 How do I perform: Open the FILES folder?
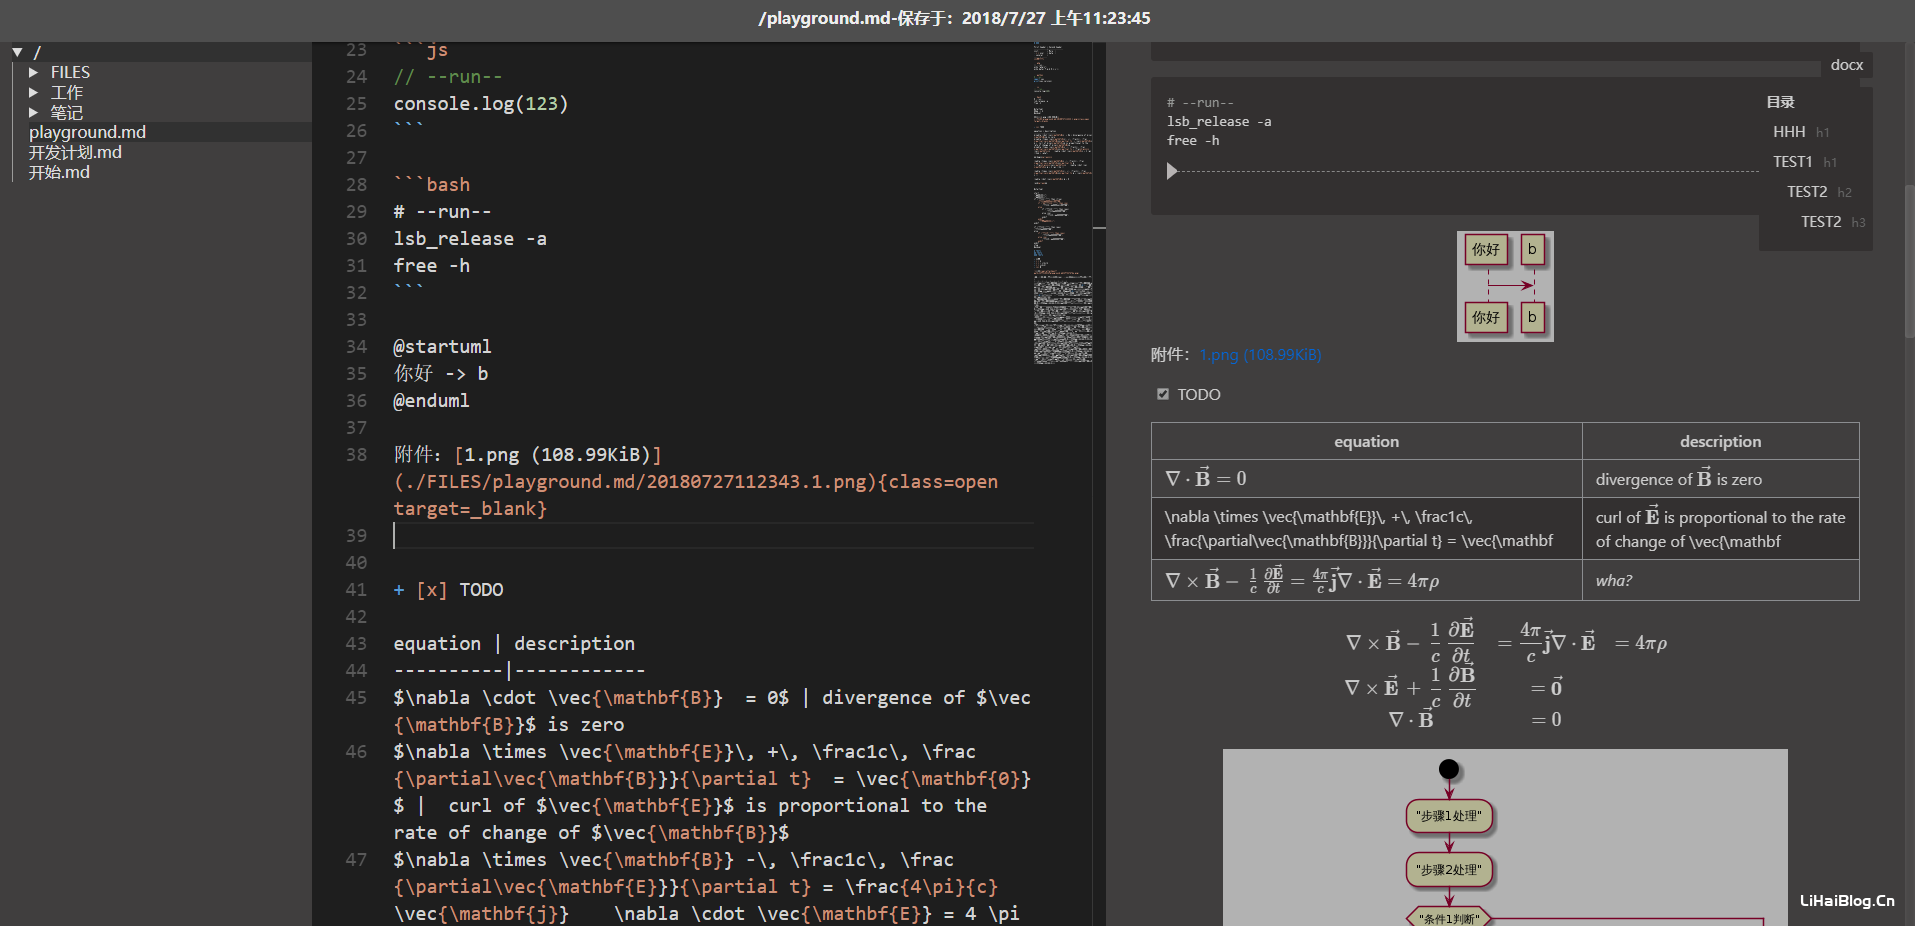(x=70, y=73)
